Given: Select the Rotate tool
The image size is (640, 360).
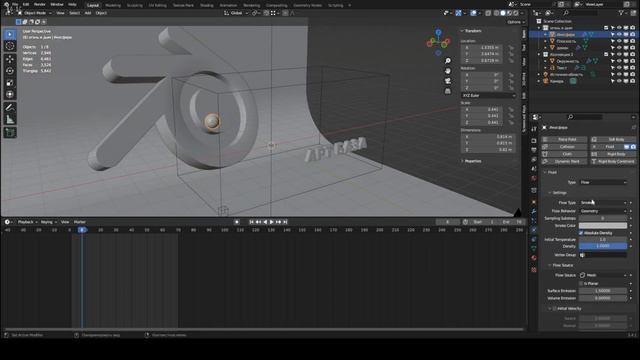Looking at the screenshot, I should pos(10,71).
